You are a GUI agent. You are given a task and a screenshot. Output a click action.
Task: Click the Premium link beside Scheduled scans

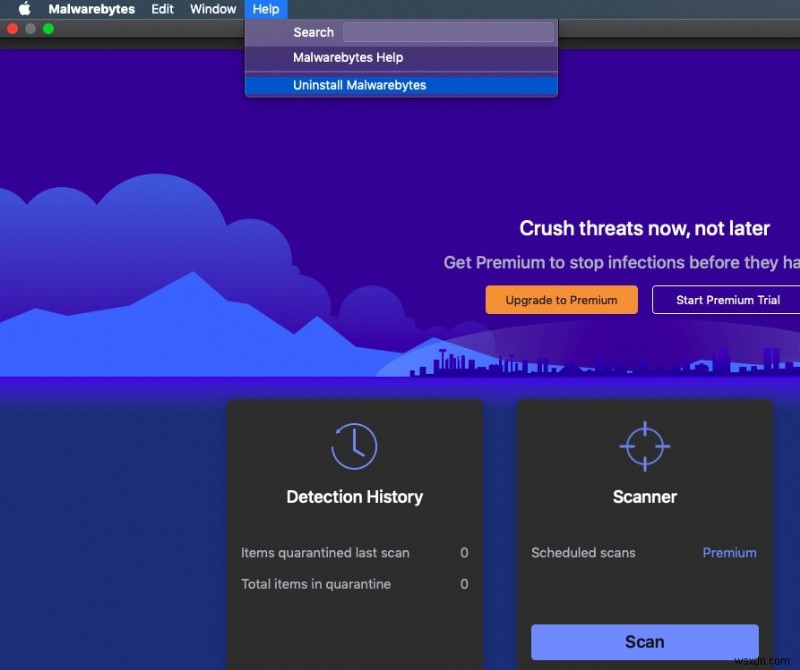(x=729, y=553)
